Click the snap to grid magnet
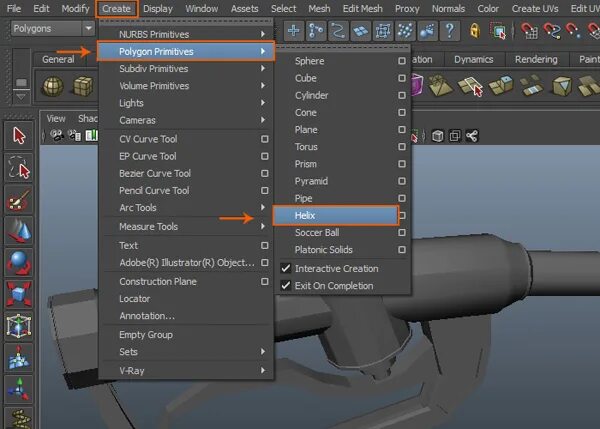The image size is (600, 429). pos(530,31)
